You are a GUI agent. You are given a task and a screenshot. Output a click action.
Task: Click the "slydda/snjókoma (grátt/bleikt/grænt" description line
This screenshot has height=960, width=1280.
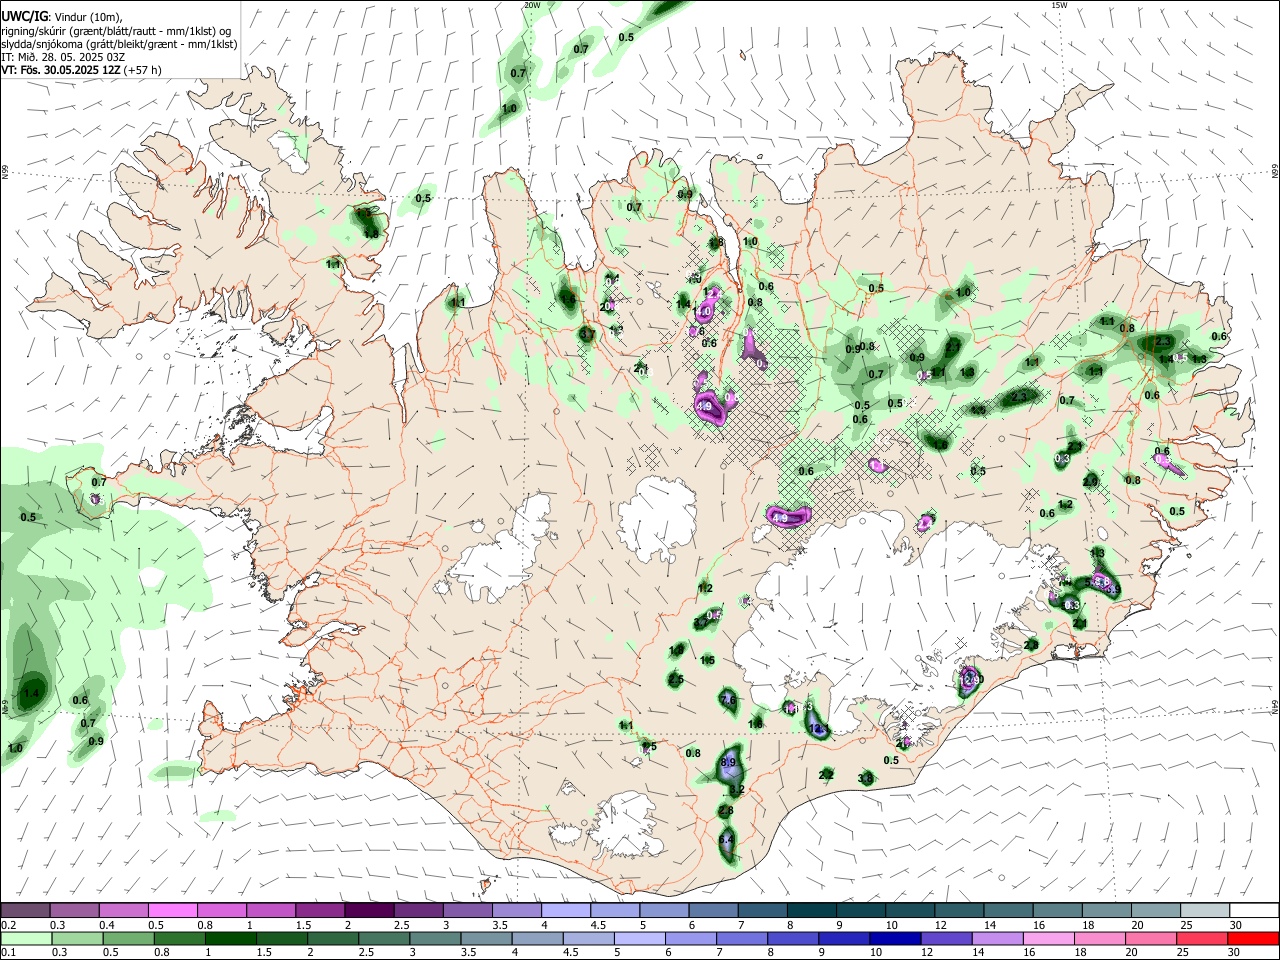tap(119, 44)
